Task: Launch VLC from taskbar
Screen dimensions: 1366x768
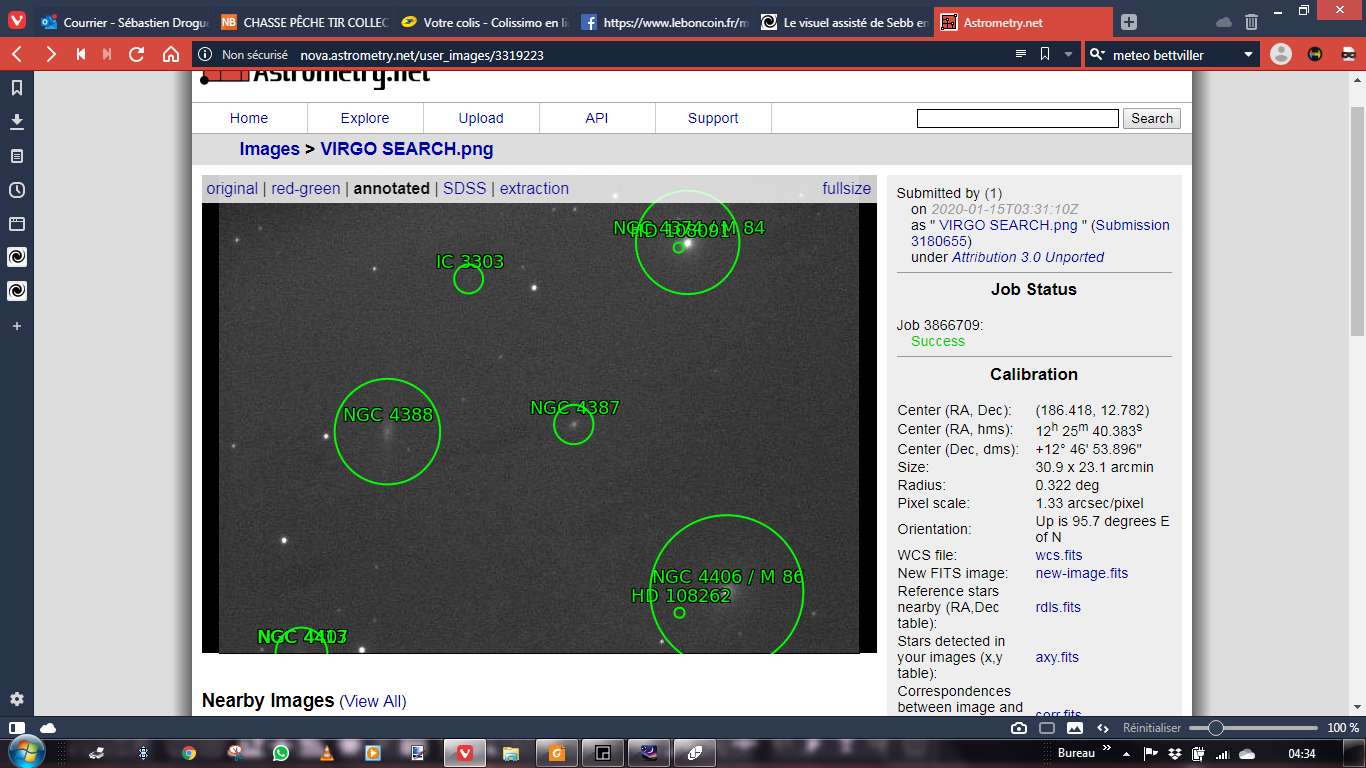Action: [x=326, y=752]
